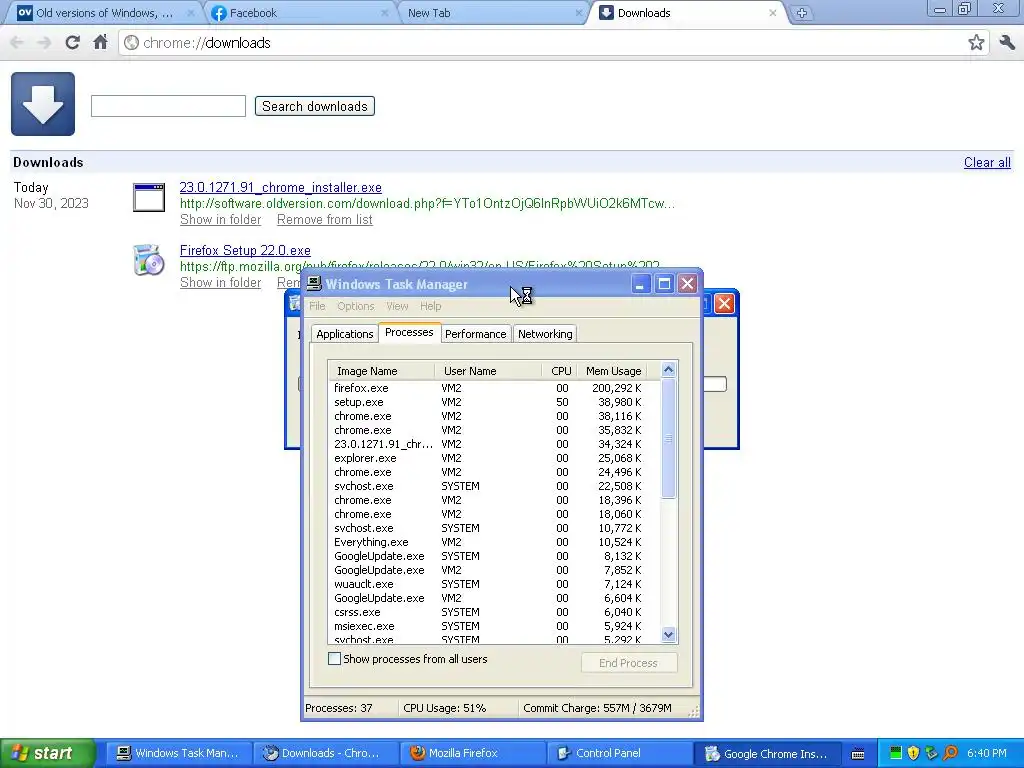Open Firefox Setup 22.0.exe download link

coord(246,250)
